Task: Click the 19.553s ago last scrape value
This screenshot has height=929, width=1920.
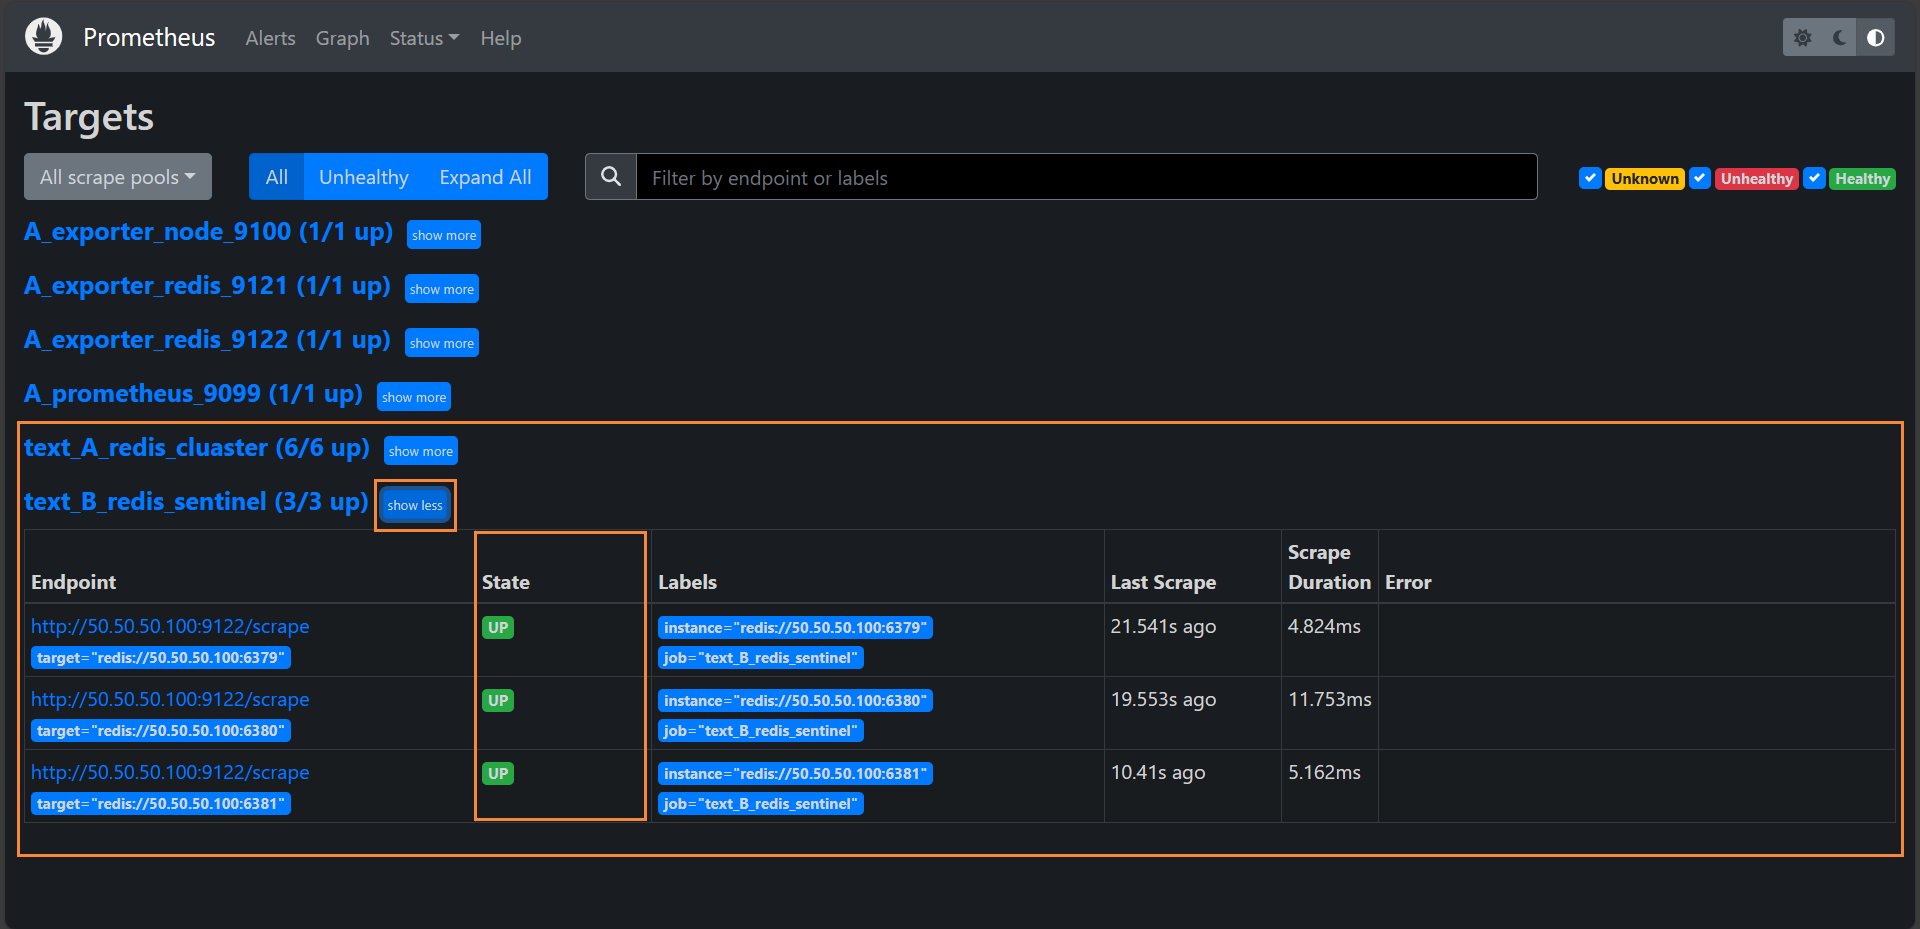Action: tap(1163, 699)
